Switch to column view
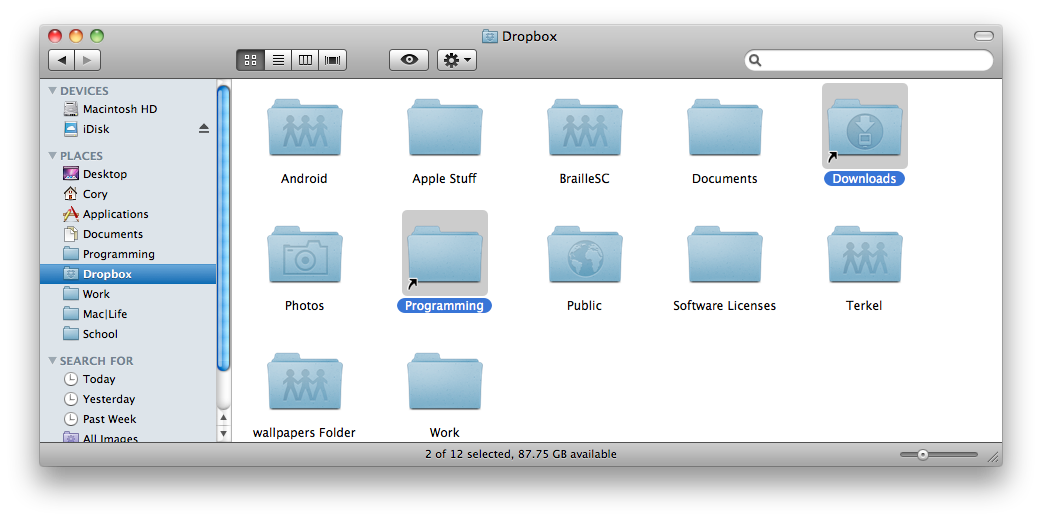 point(306,60)
